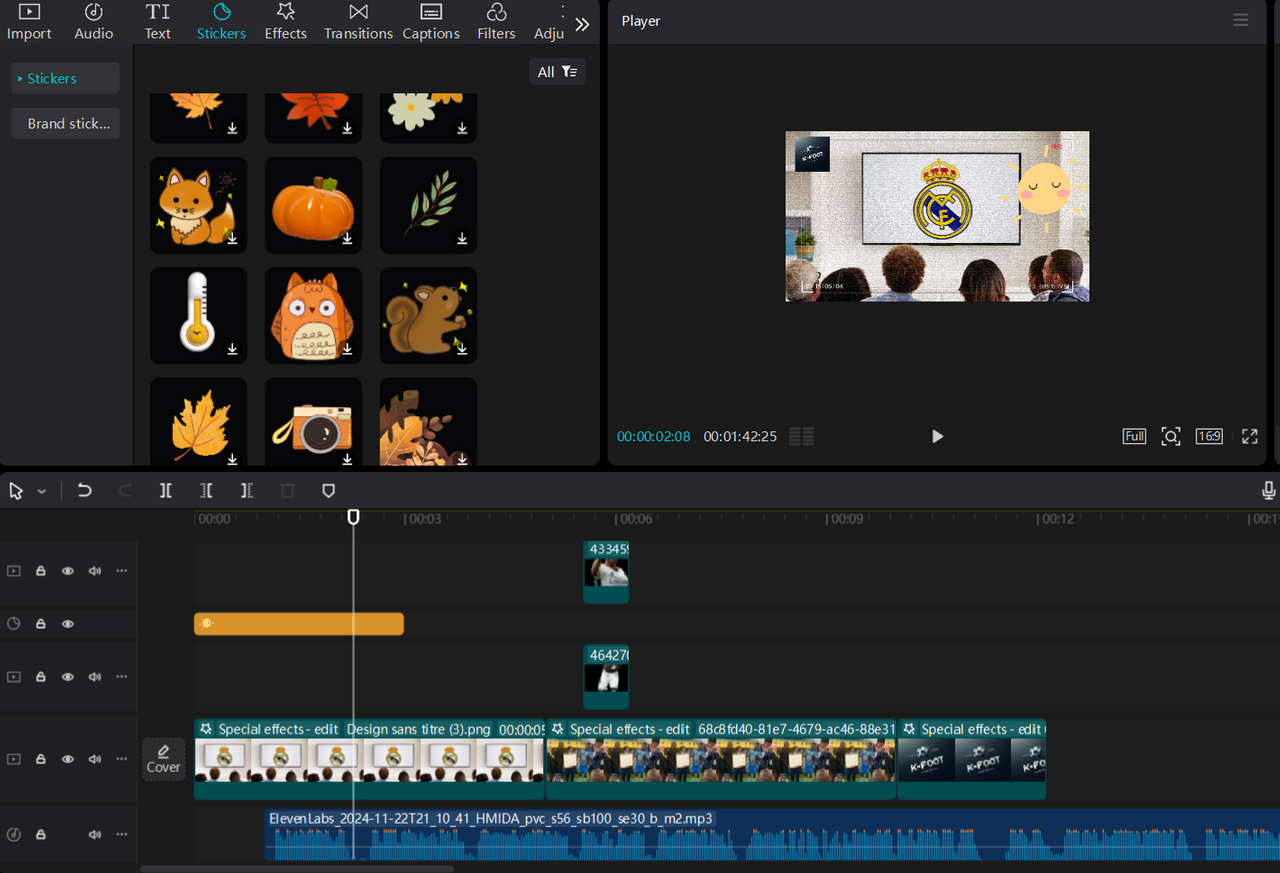Redo the last undone action
The height and width of the screenshot is (873, 1280).
click(125, 491)
